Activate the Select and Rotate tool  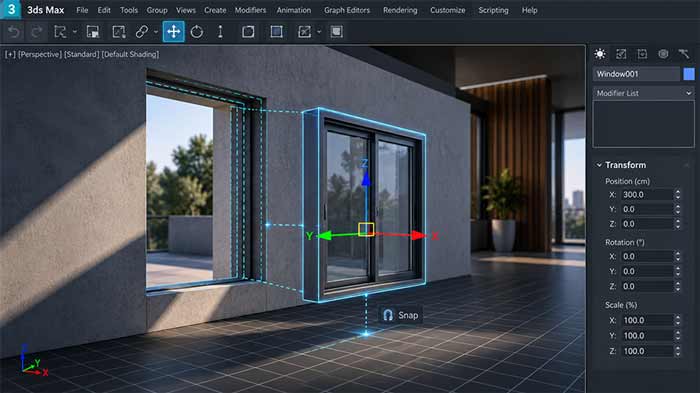pyautogui.click(x=197, y=32)
